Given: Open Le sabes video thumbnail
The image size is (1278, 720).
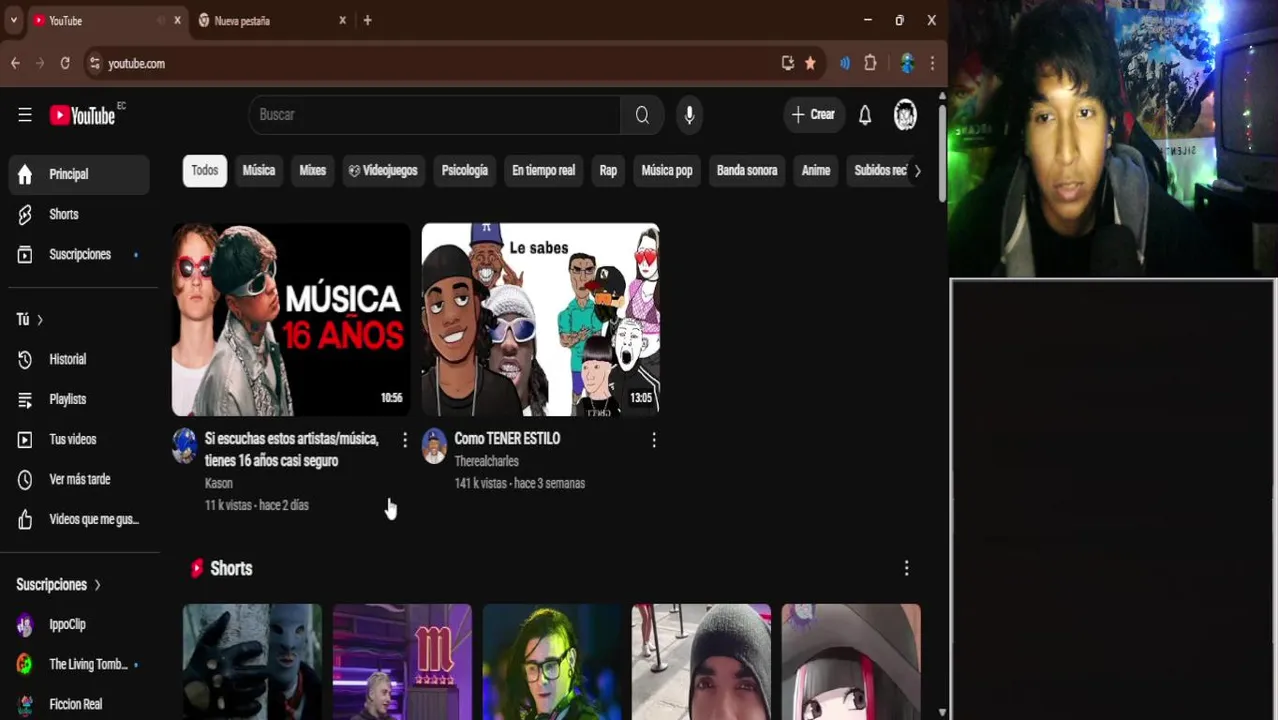Looking at the screenshot, I should click(541, 319).
